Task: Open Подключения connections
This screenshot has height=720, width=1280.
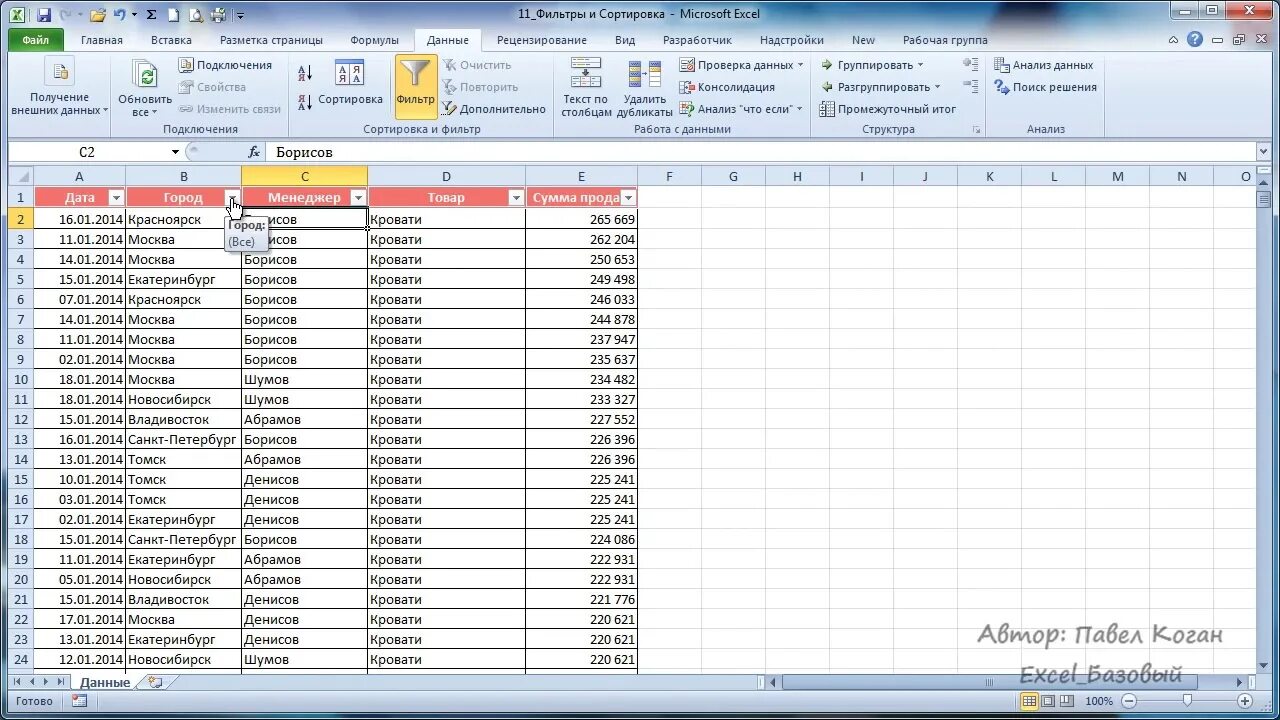Action: coord(226,65)
